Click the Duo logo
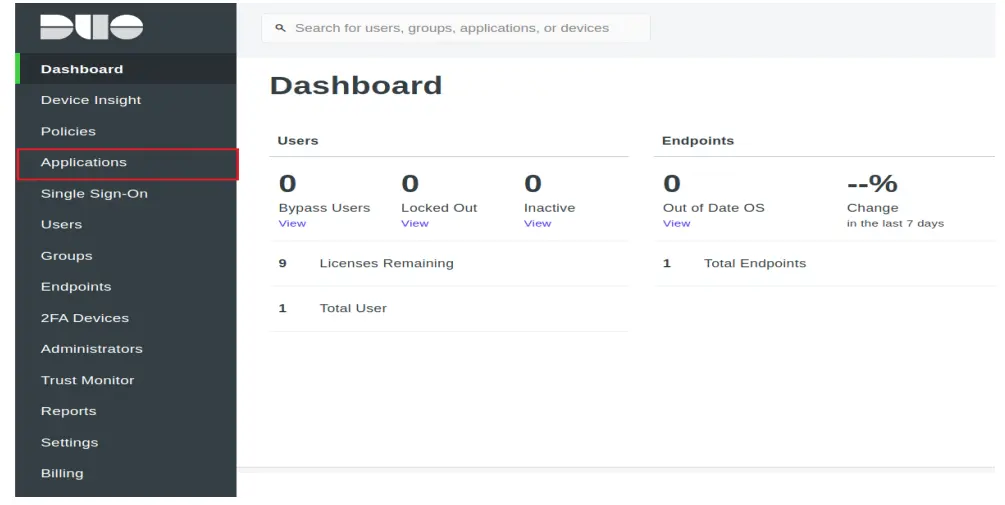 pos(91,27)
